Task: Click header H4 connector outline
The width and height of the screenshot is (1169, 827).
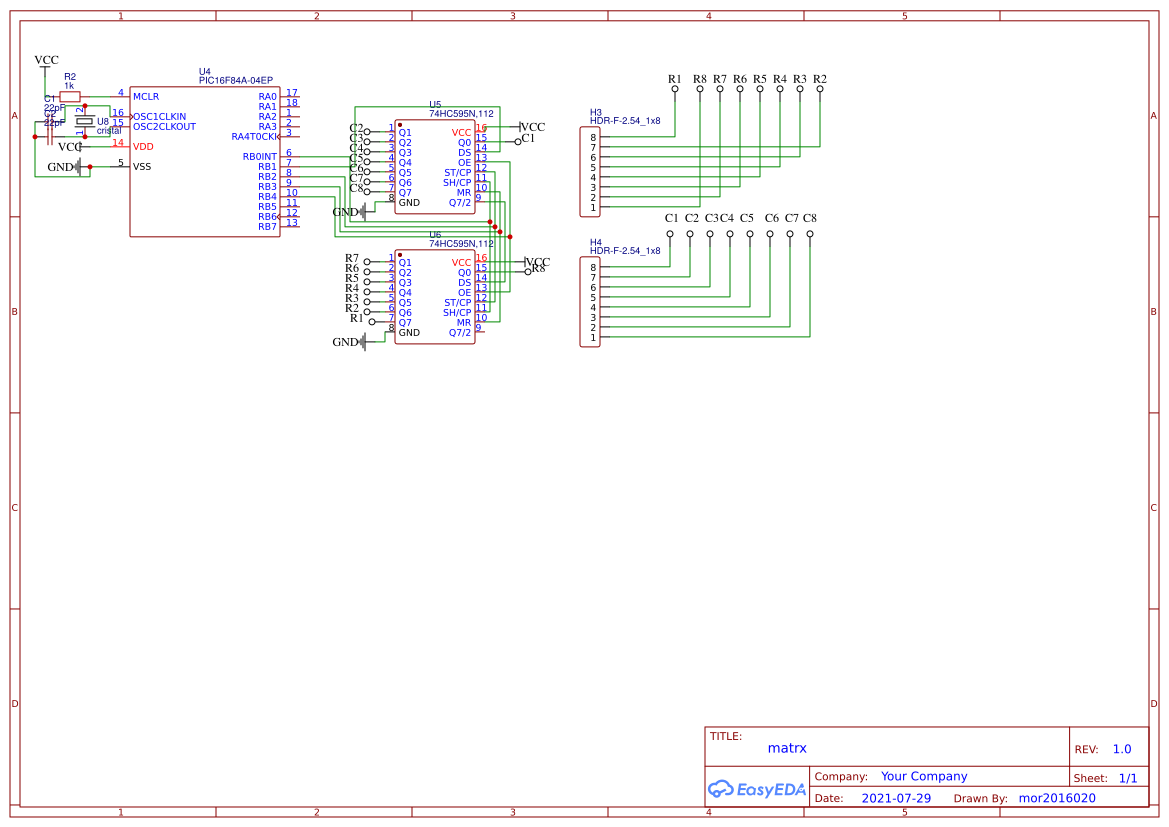Action: tap(592, 300)
